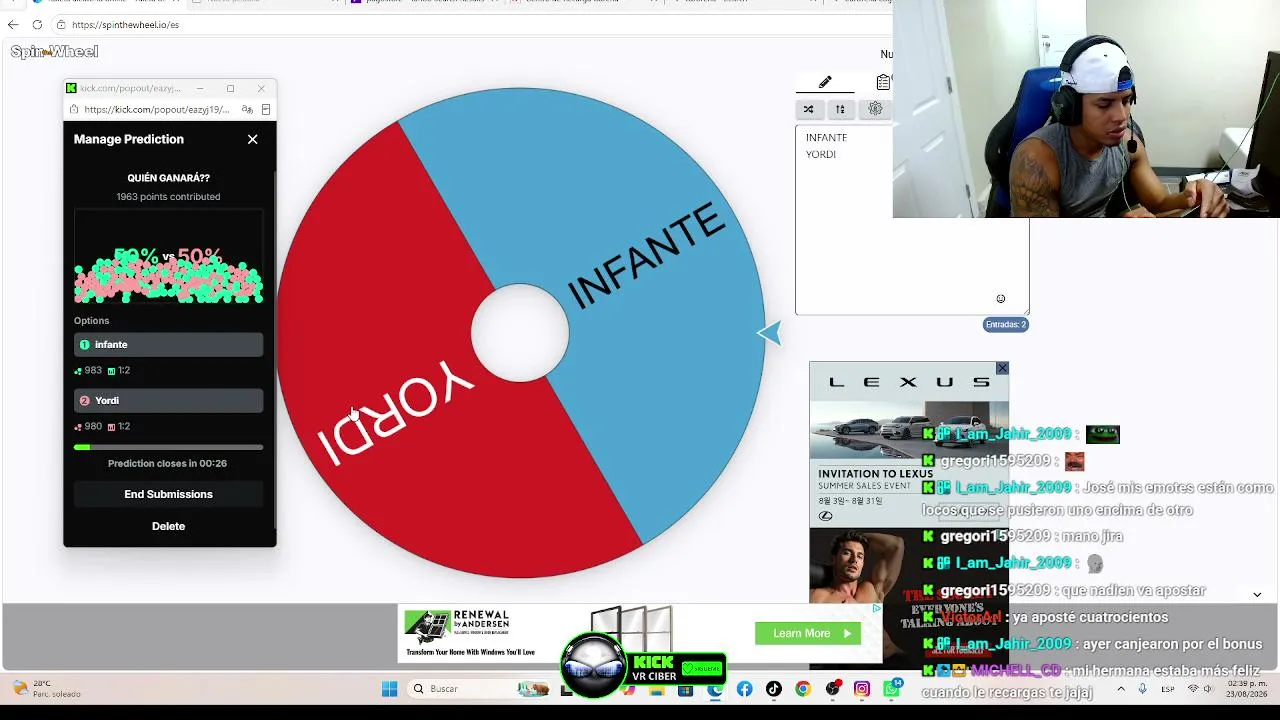Click the site info icon beside spinthewheel URL
Screen dimensions: 1280x720
[x=61, y=24]
